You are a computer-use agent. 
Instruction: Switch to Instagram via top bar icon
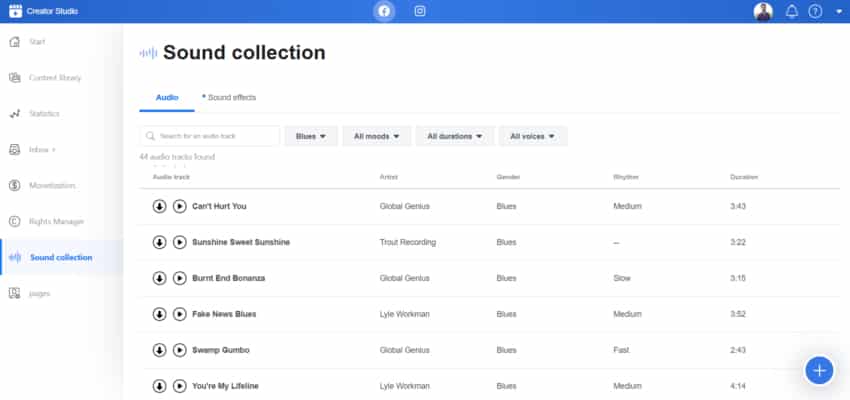420,11
